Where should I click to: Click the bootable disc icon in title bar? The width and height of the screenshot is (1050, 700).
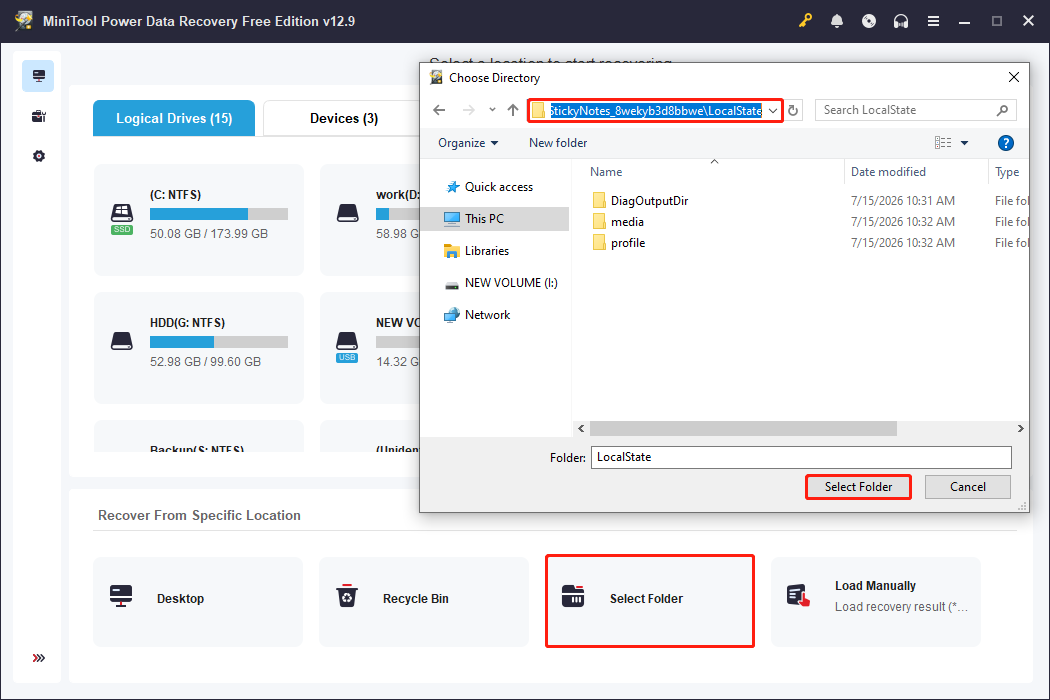point(869,21)
